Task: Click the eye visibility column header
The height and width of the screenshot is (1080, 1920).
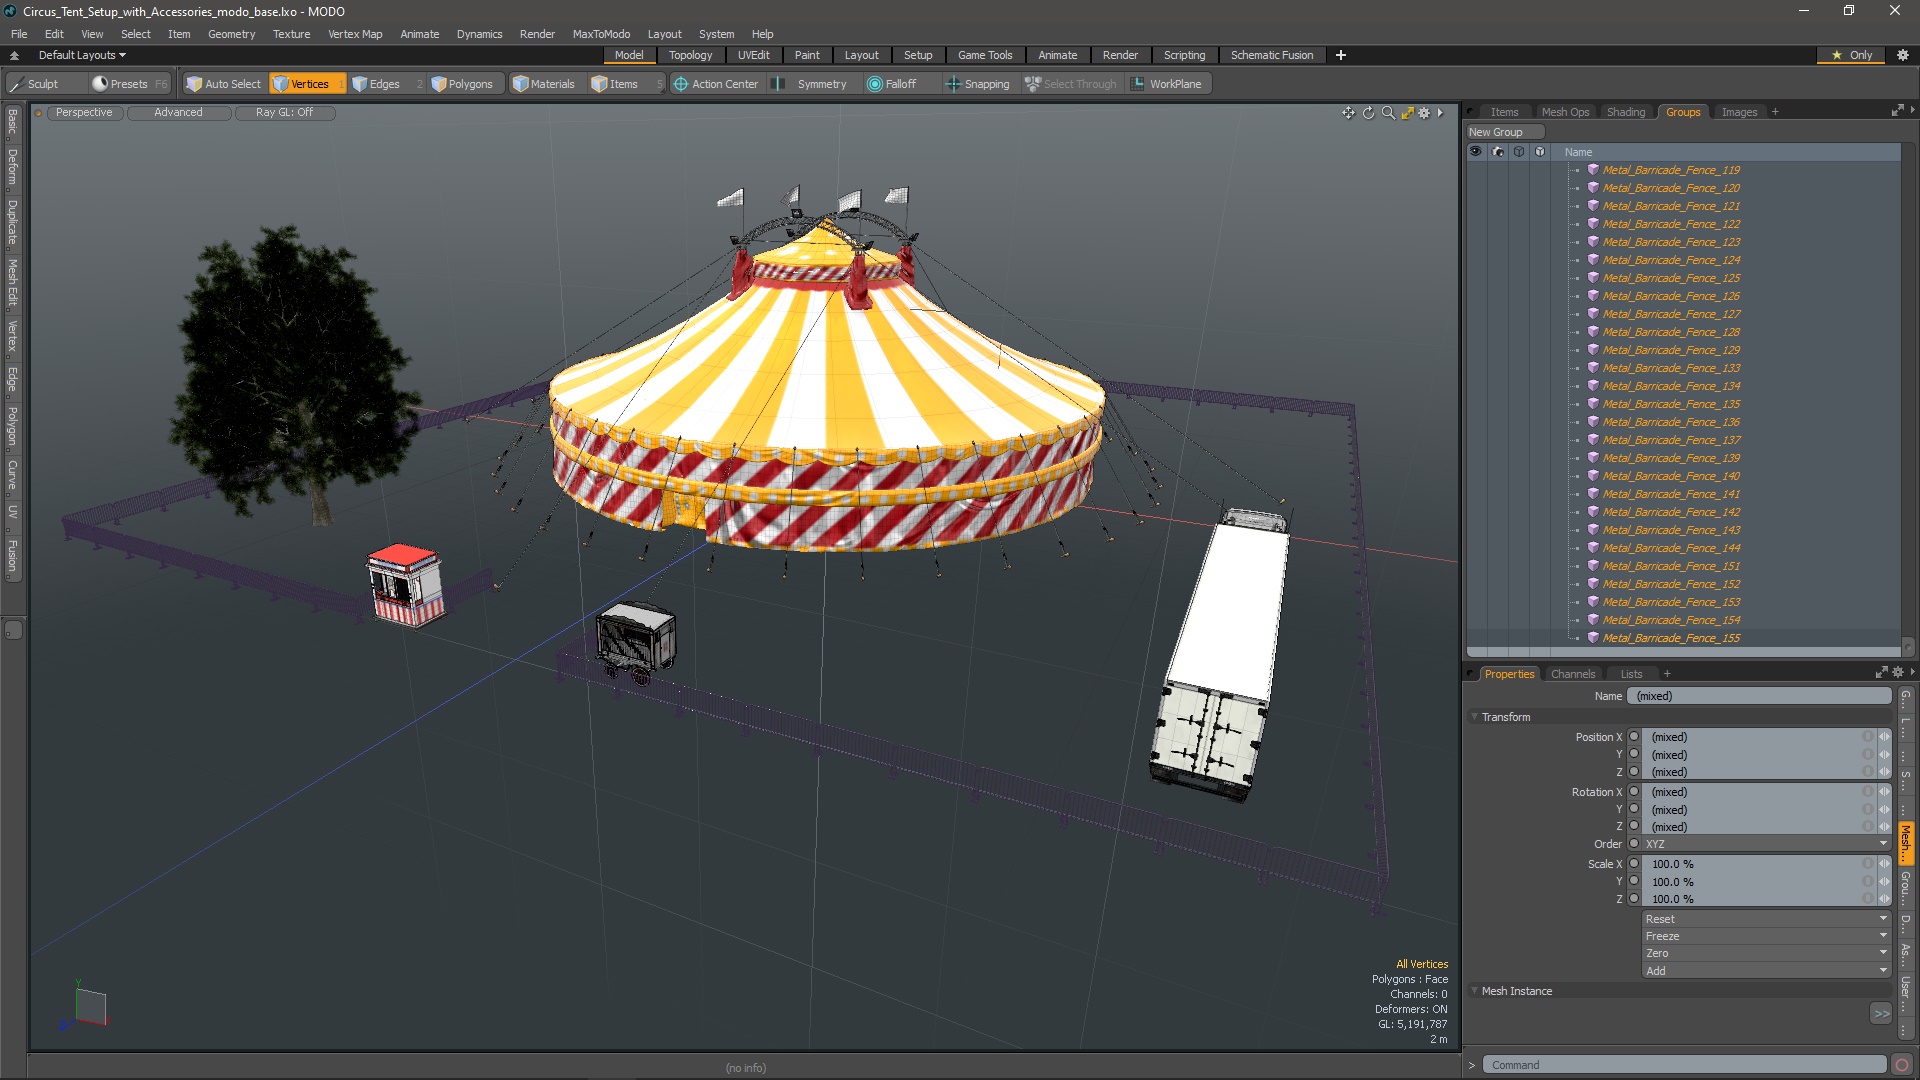Action: [1476, 152]
